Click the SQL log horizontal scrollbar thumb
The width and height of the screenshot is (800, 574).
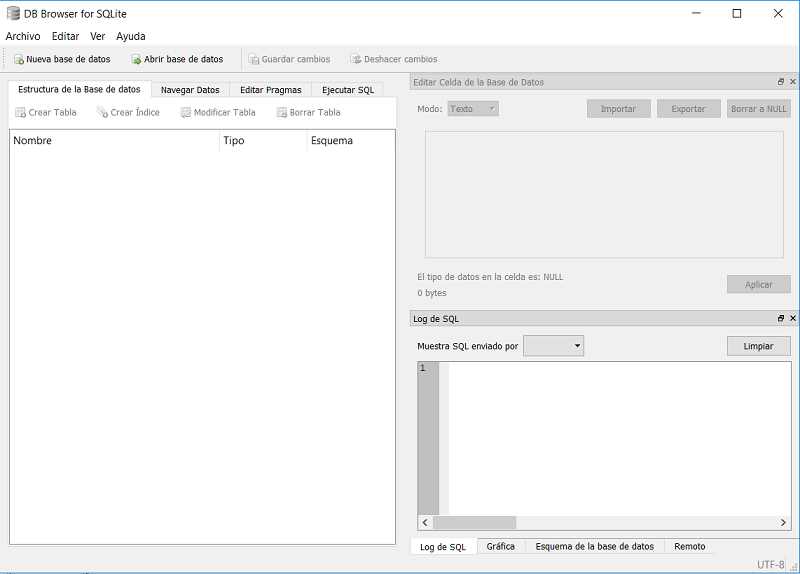474,522
